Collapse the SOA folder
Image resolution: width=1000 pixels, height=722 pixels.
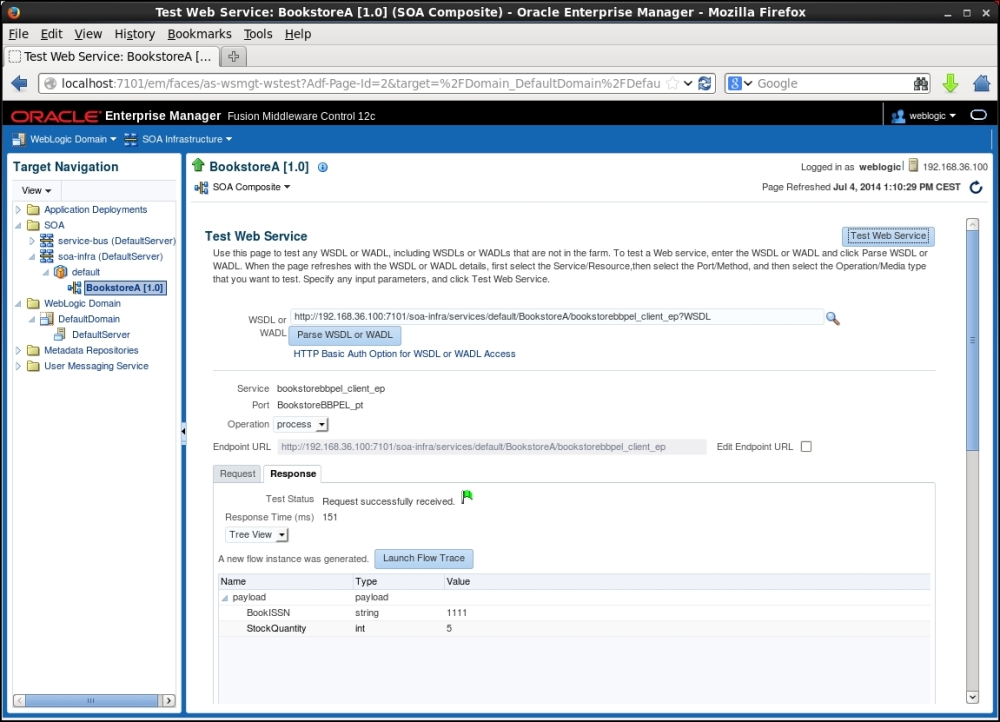pyautogui.click(x=18, y=225)
